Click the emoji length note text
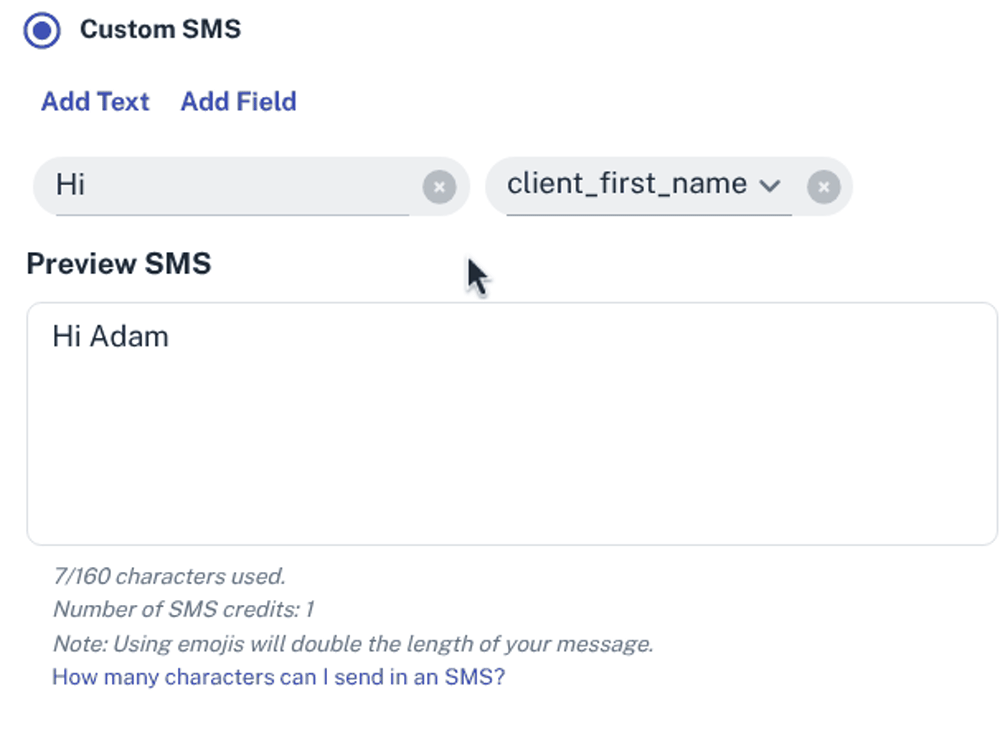This screenshot has width=1000, height=729. [352, 643]
